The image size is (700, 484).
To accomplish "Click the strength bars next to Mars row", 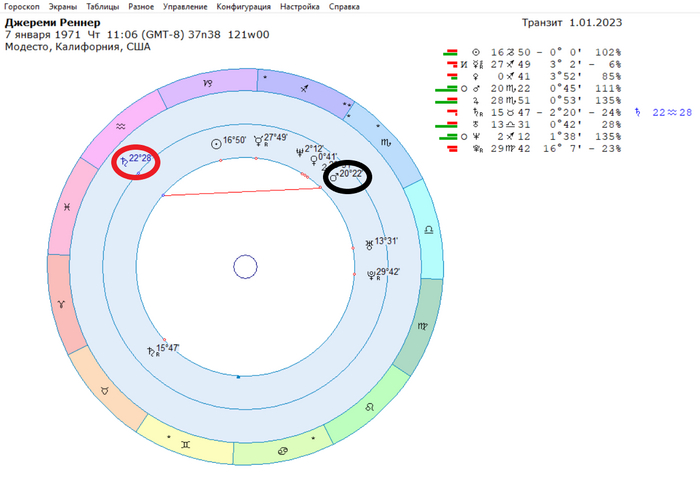I will click(446, 89).
